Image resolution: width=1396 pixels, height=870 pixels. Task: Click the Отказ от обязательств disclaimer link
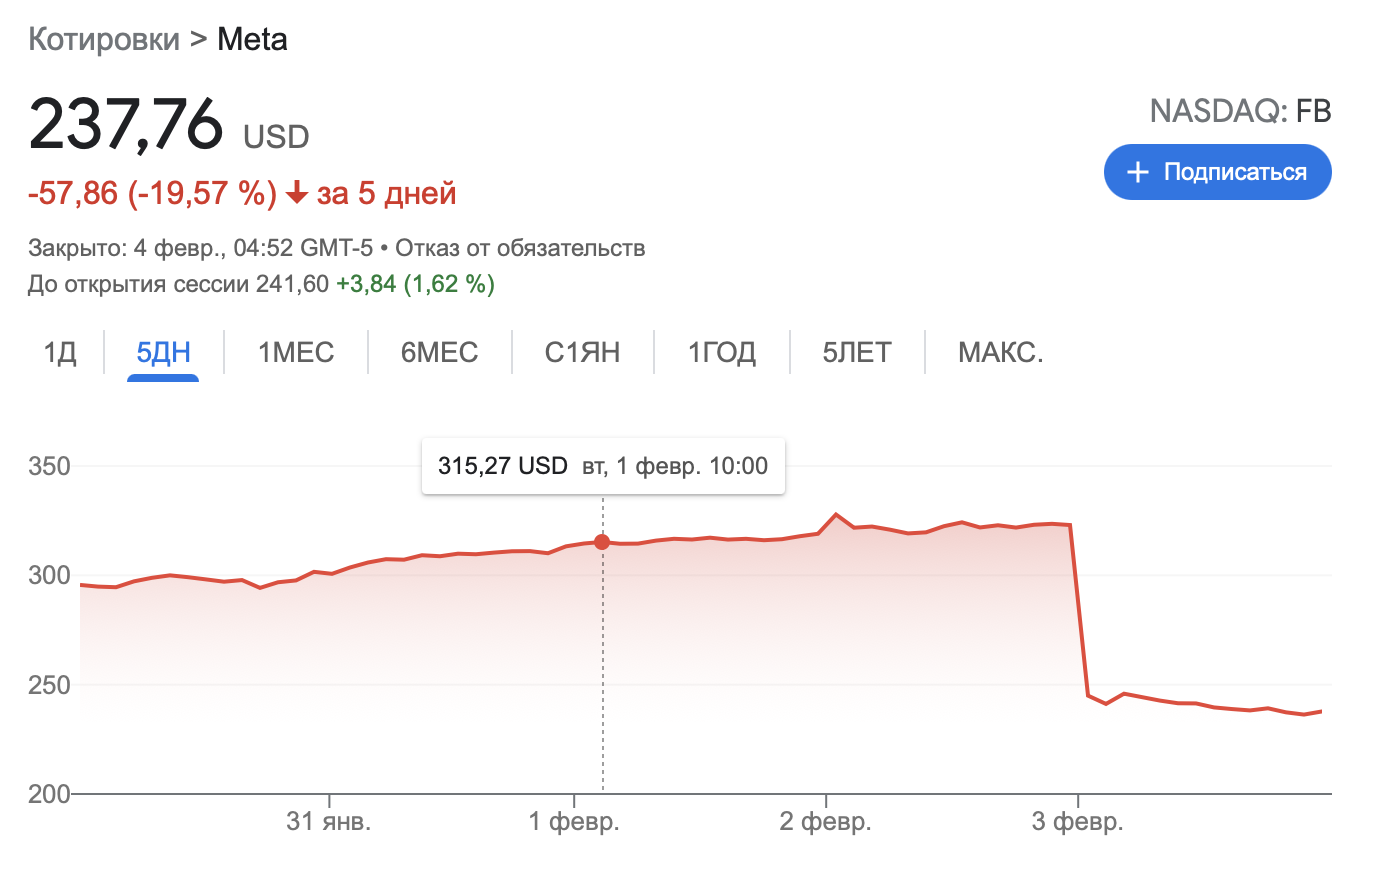pos(520,248)
